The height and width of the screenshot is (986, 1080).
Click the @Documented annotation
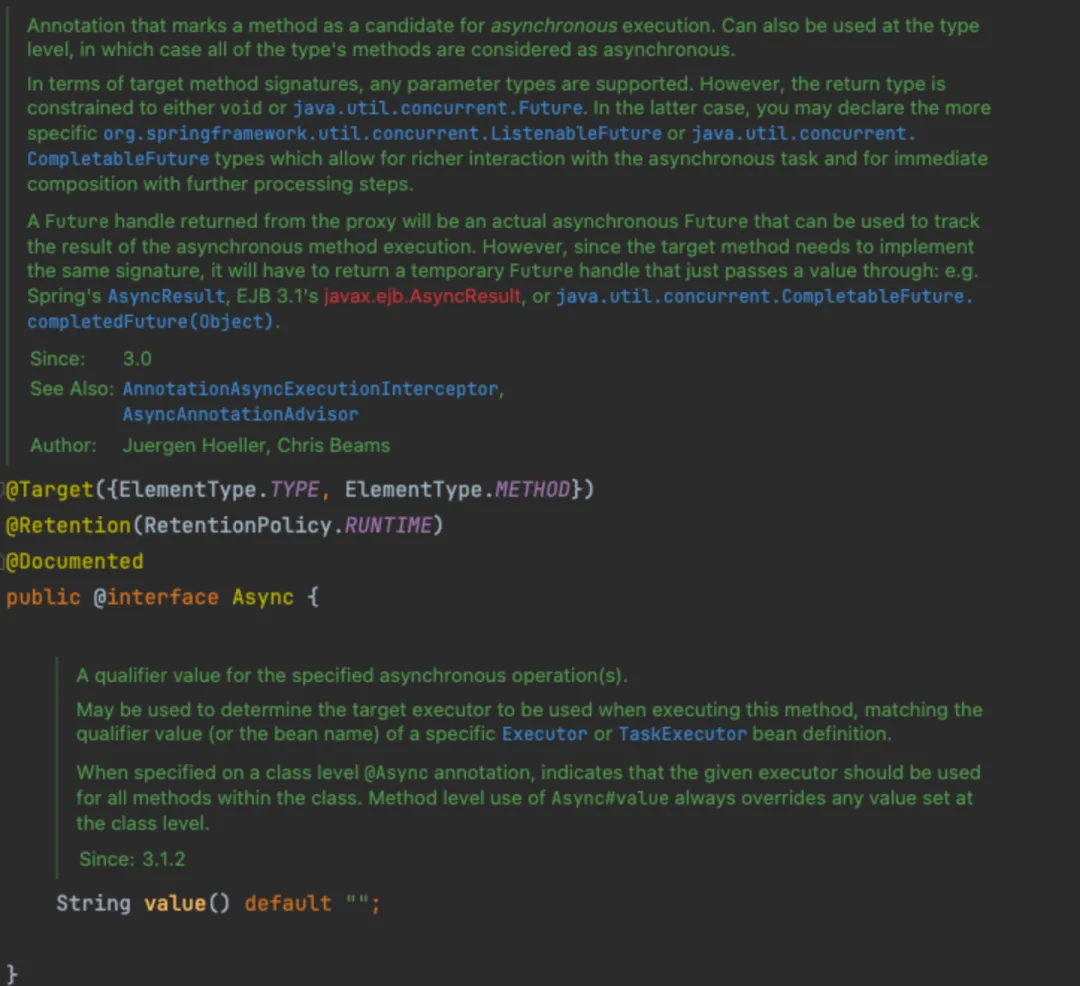(74, 561)
